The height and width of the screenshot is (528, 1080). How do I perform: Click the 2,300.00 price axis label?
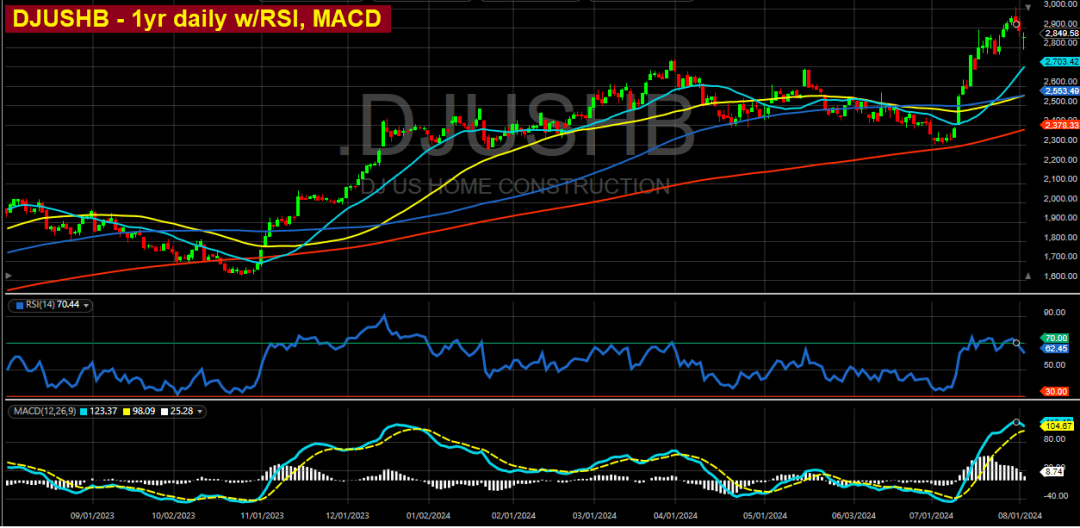point(1061,140)
